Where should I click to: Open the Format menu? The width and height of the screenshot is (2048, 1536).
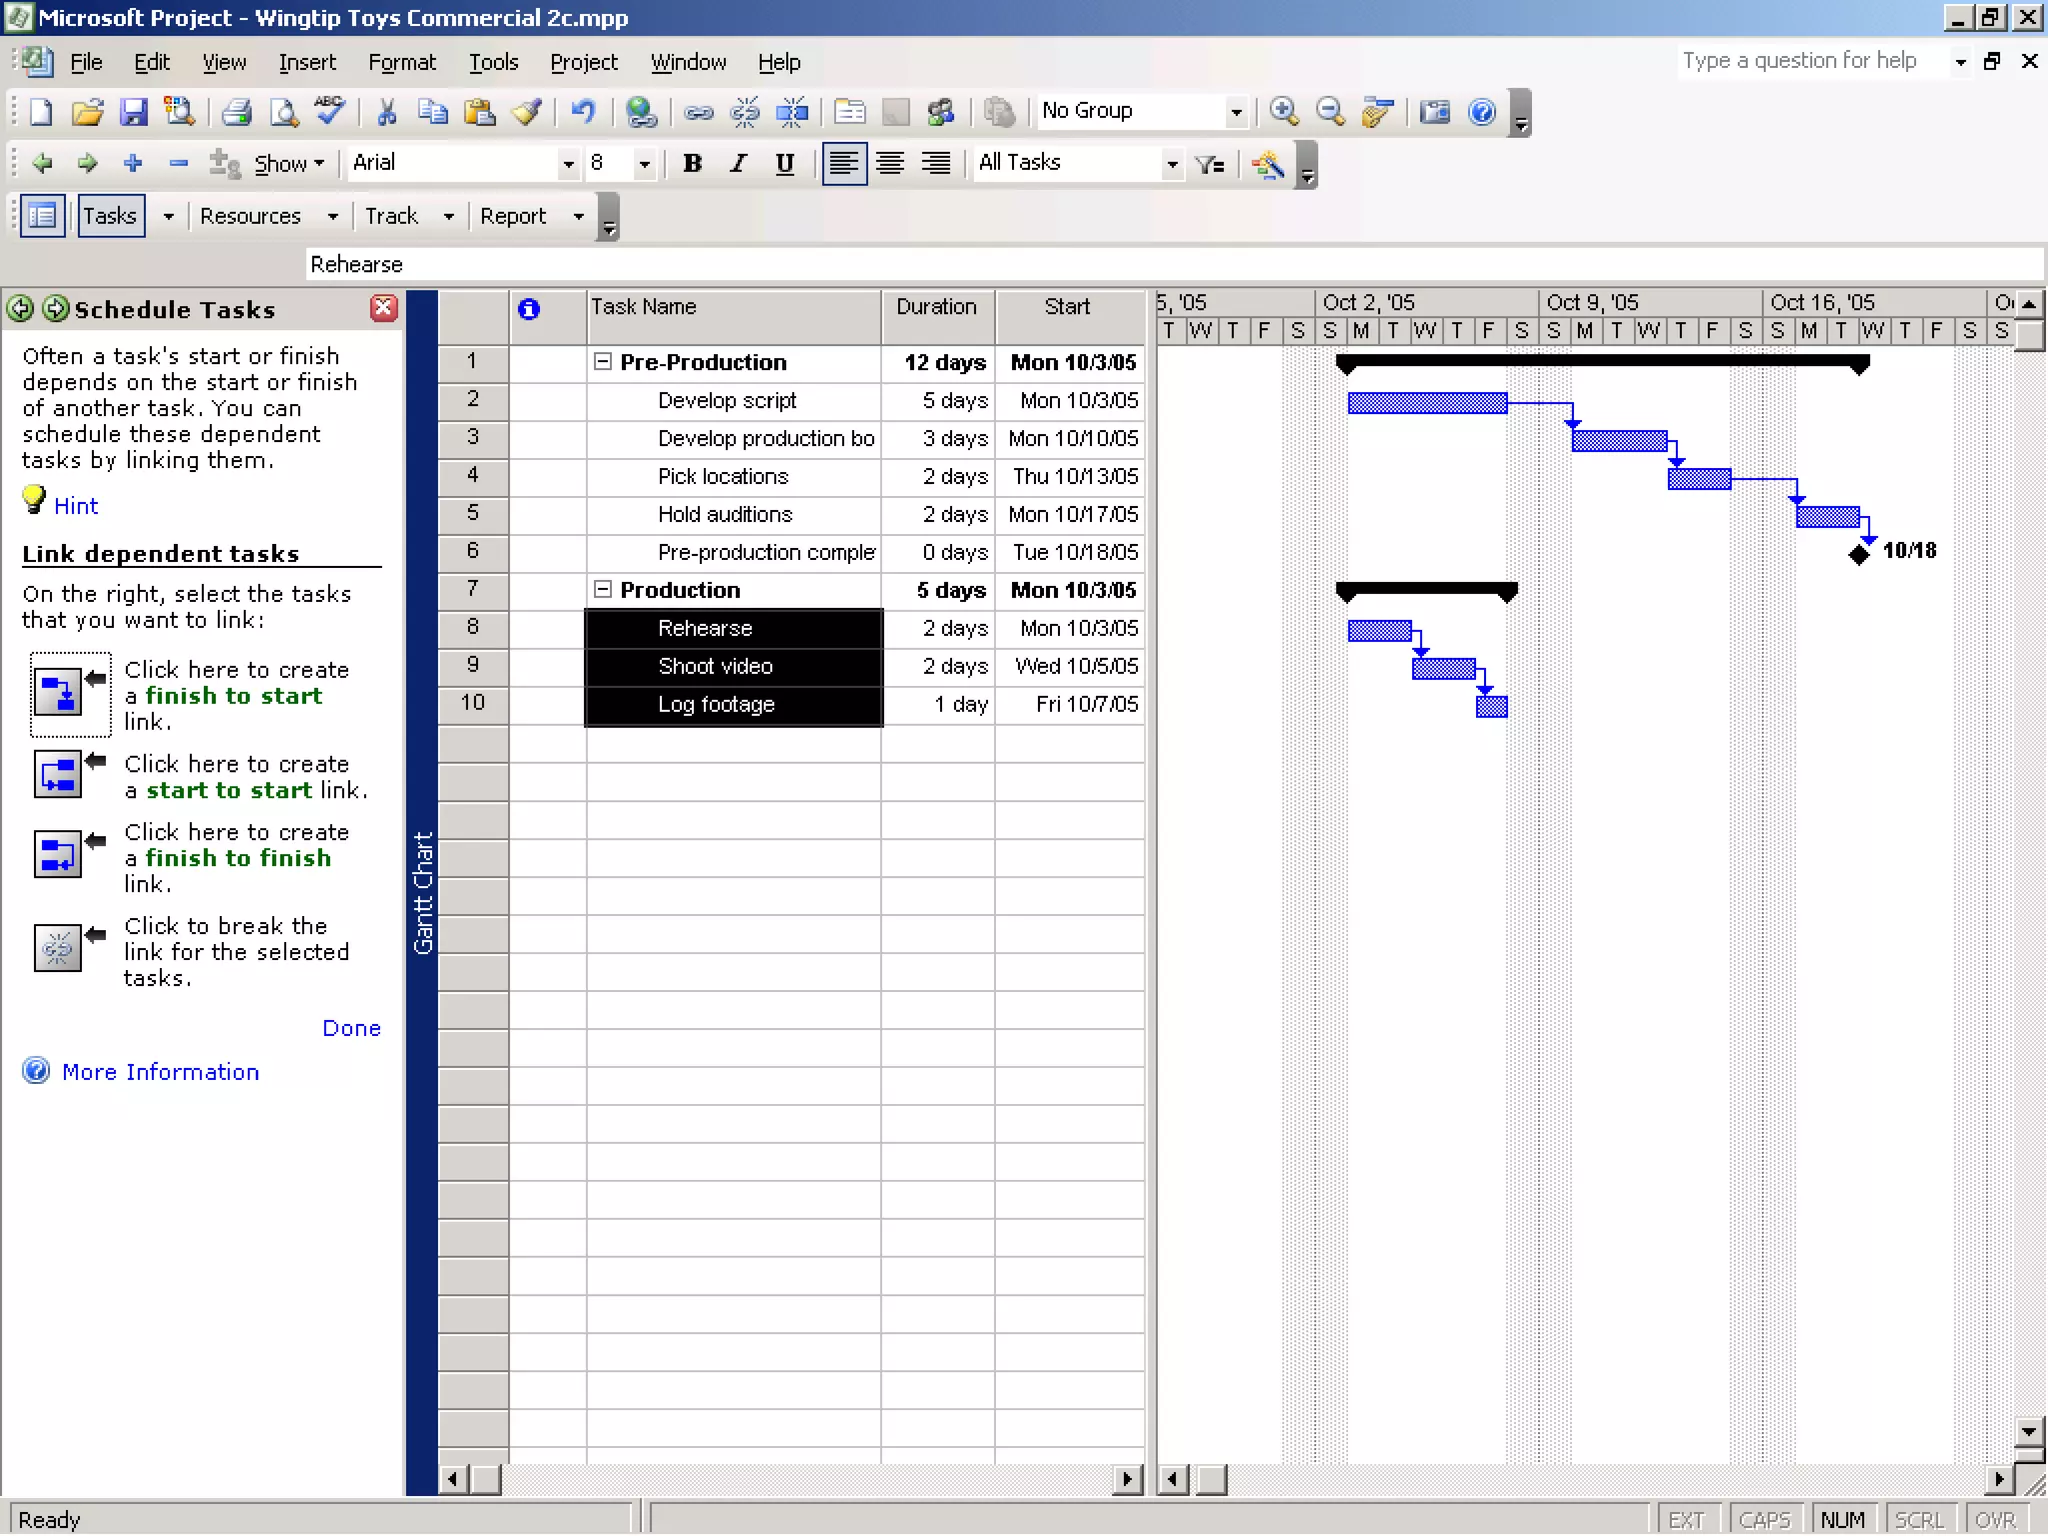(402, 62)
